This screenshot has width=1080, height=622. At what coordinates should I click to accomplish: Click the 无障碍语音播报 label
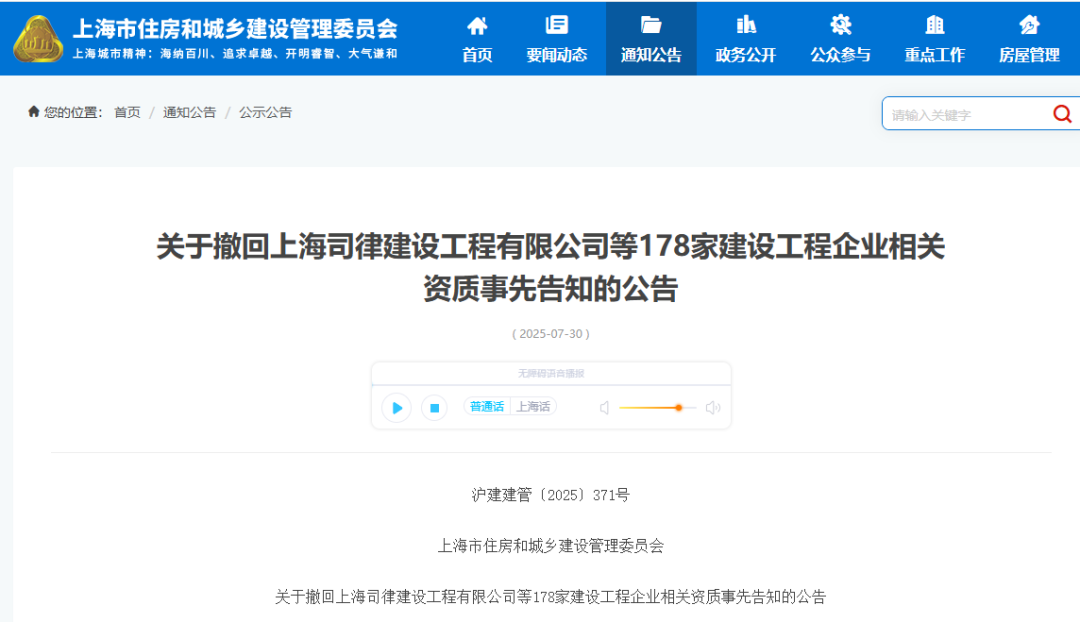pyautogui.click(x=551, y=373)
